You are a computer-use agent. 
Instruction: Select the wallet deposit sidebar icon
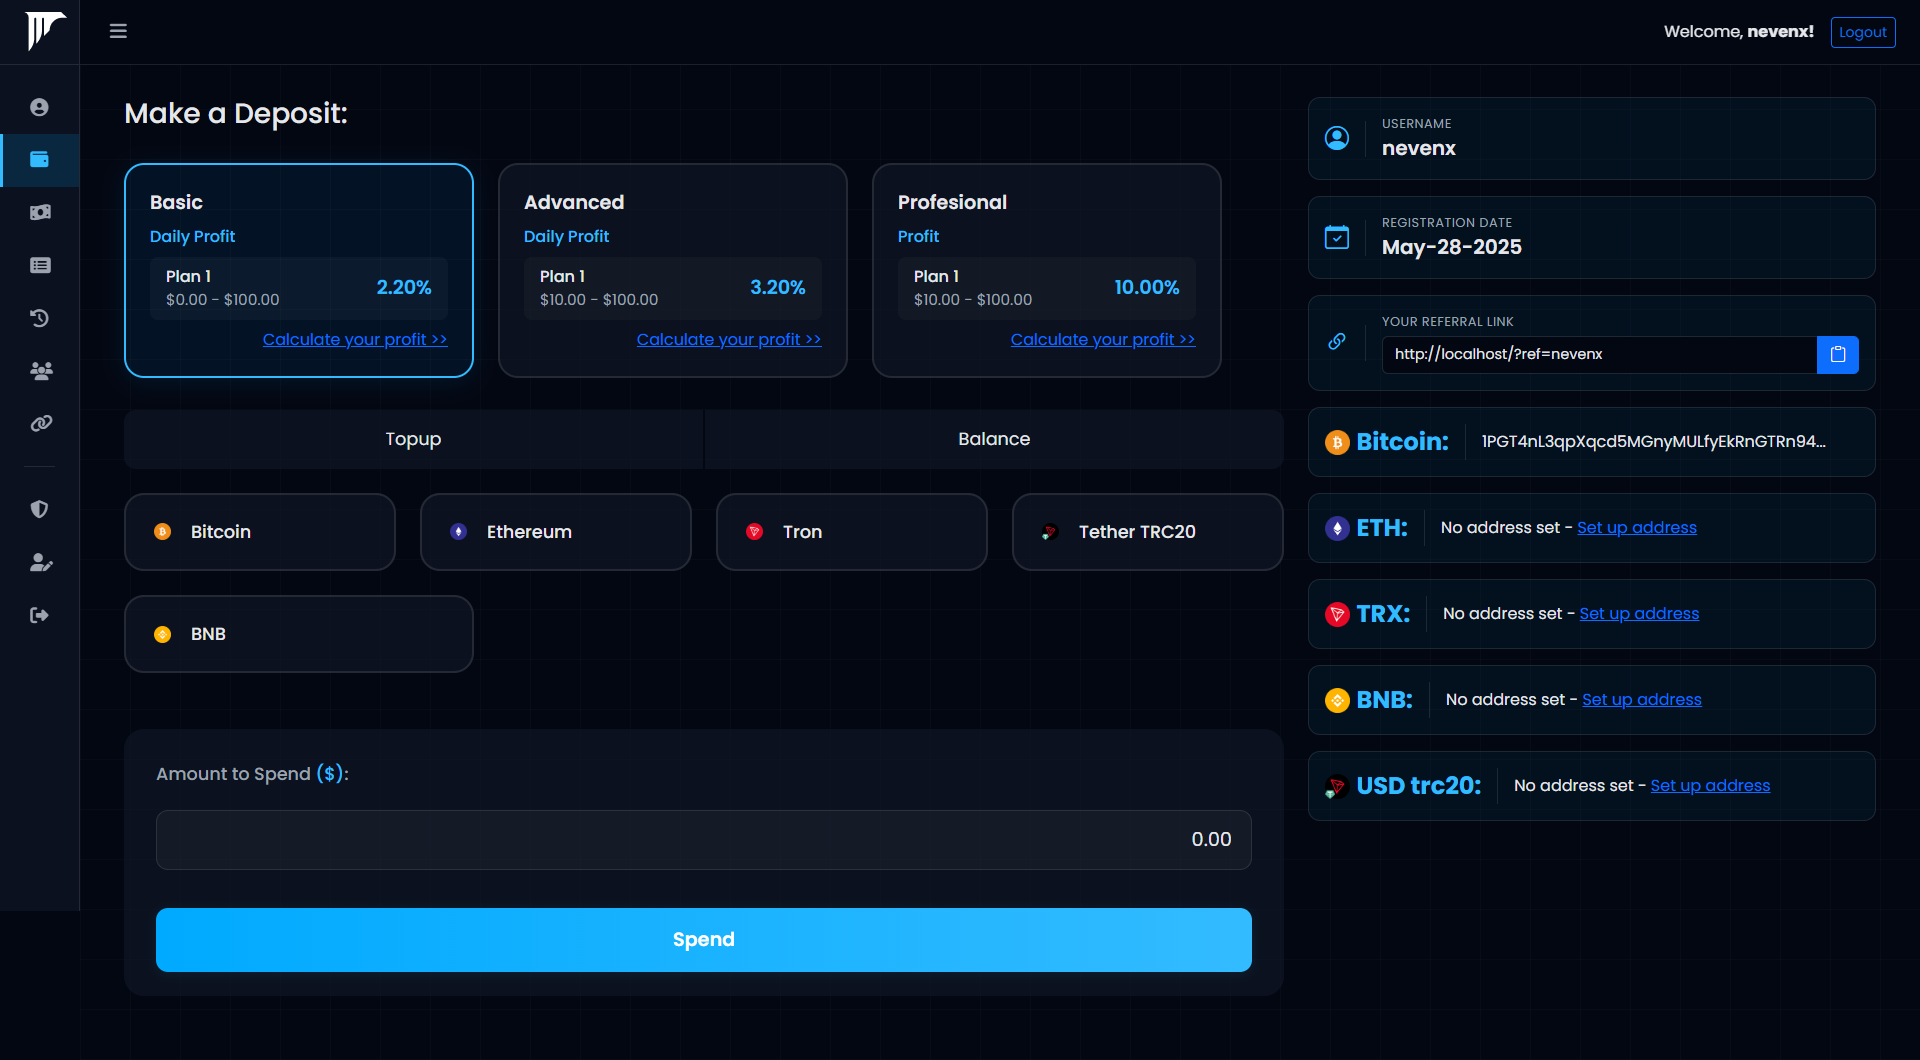[x=39, y=159]
